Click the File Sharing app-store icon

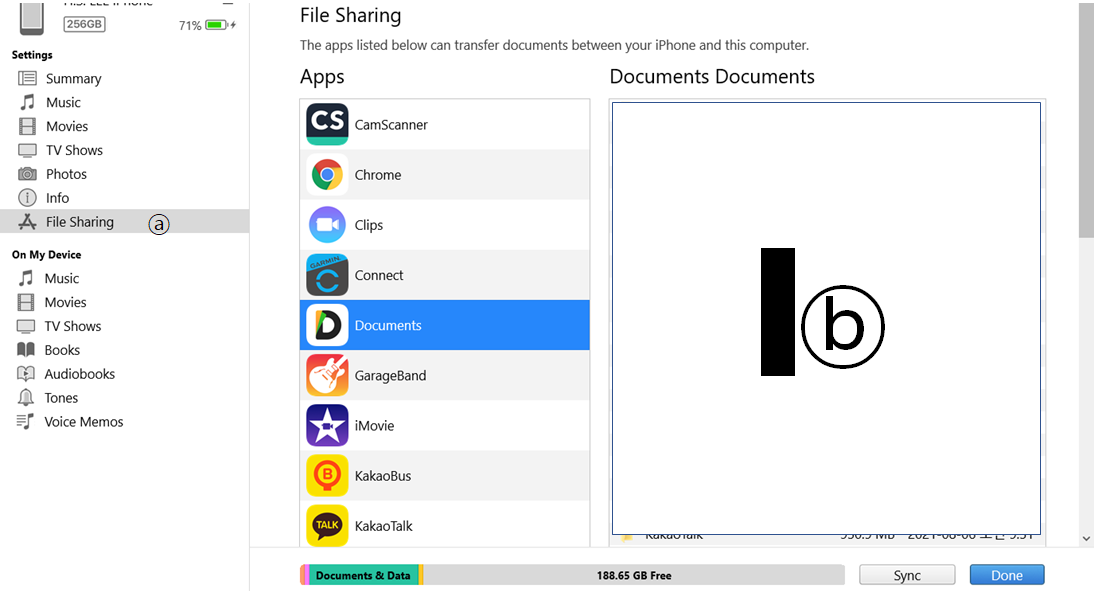27,222
